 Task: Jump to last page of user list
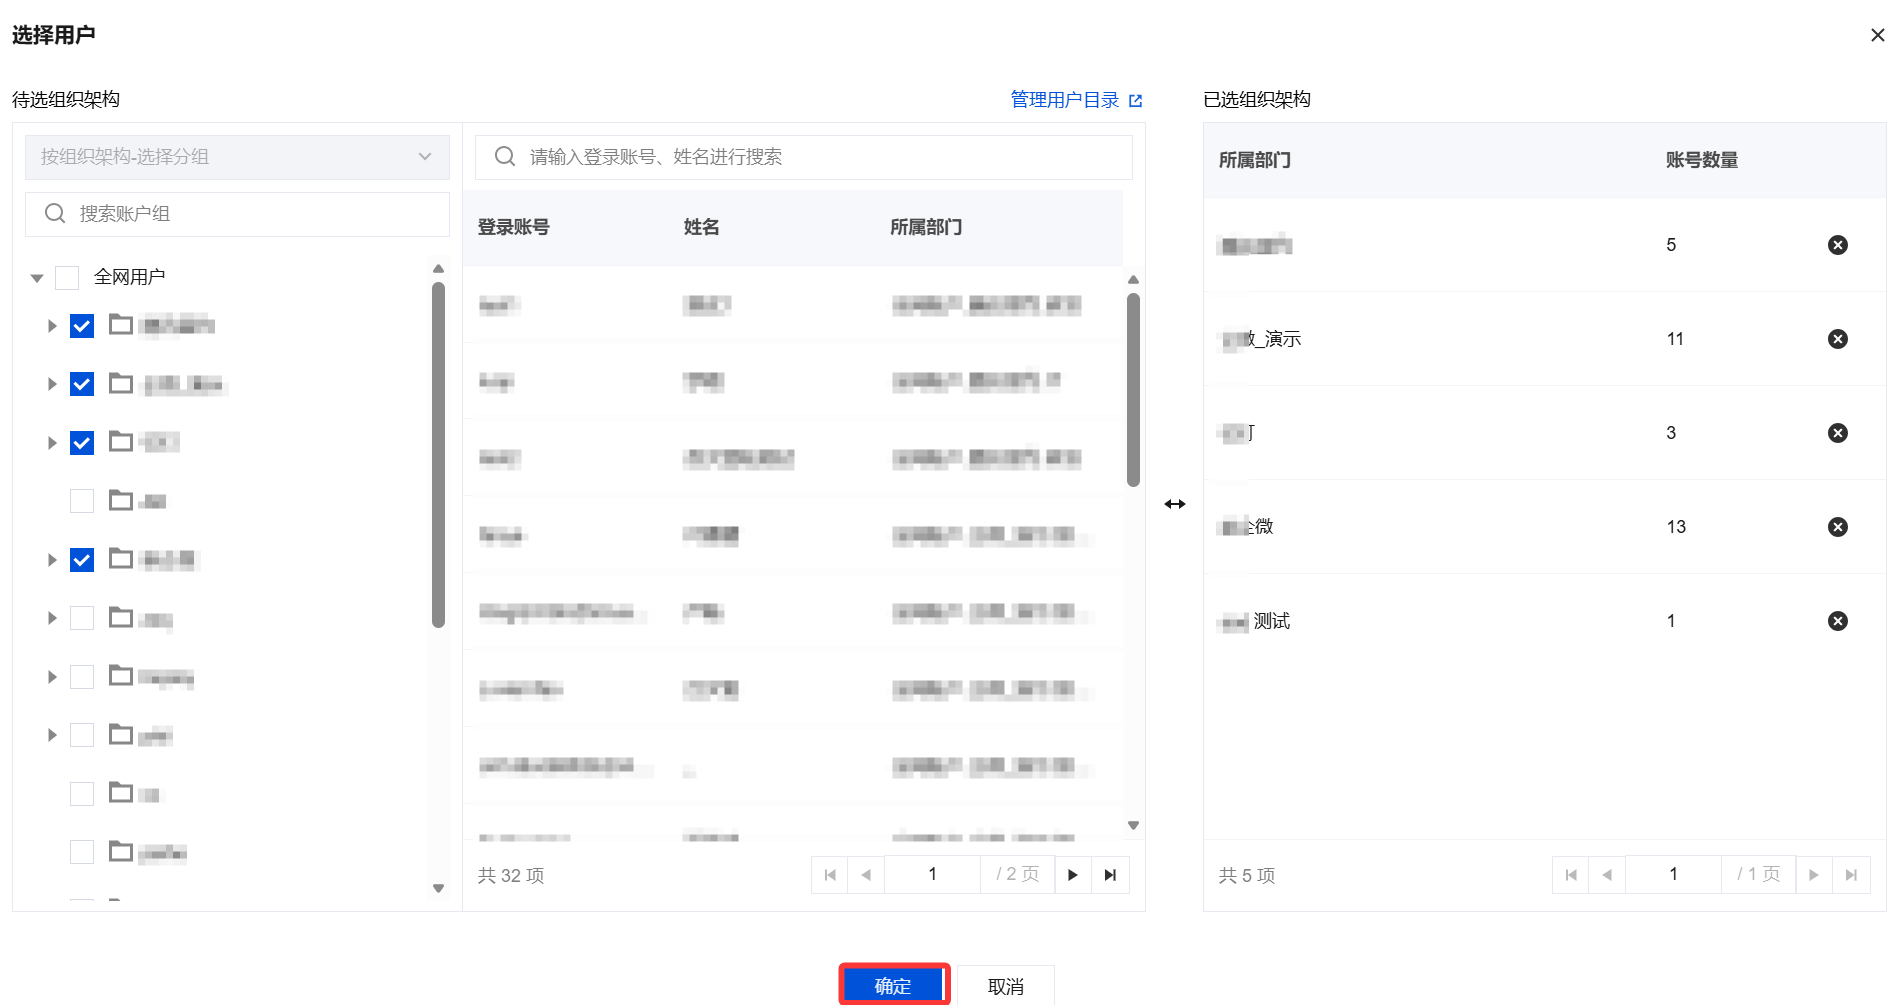tap(1110, 875)
